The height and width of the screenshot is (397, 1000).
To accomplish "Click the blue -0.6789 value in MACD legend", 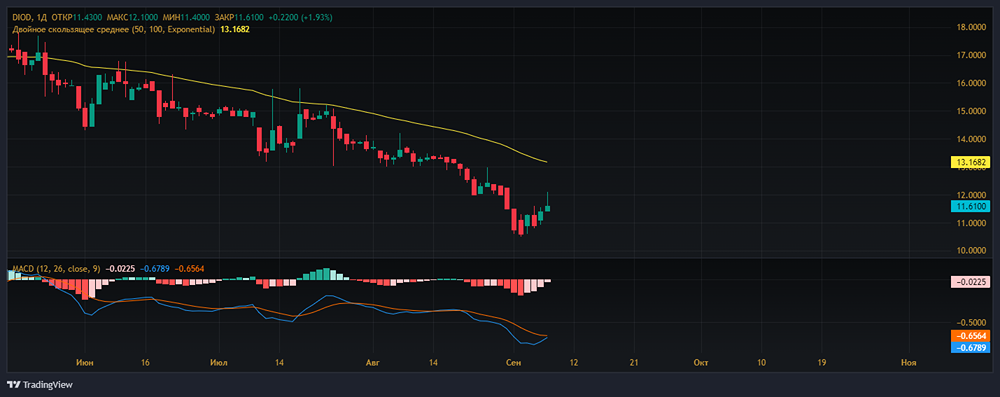I will pos(155,269).
